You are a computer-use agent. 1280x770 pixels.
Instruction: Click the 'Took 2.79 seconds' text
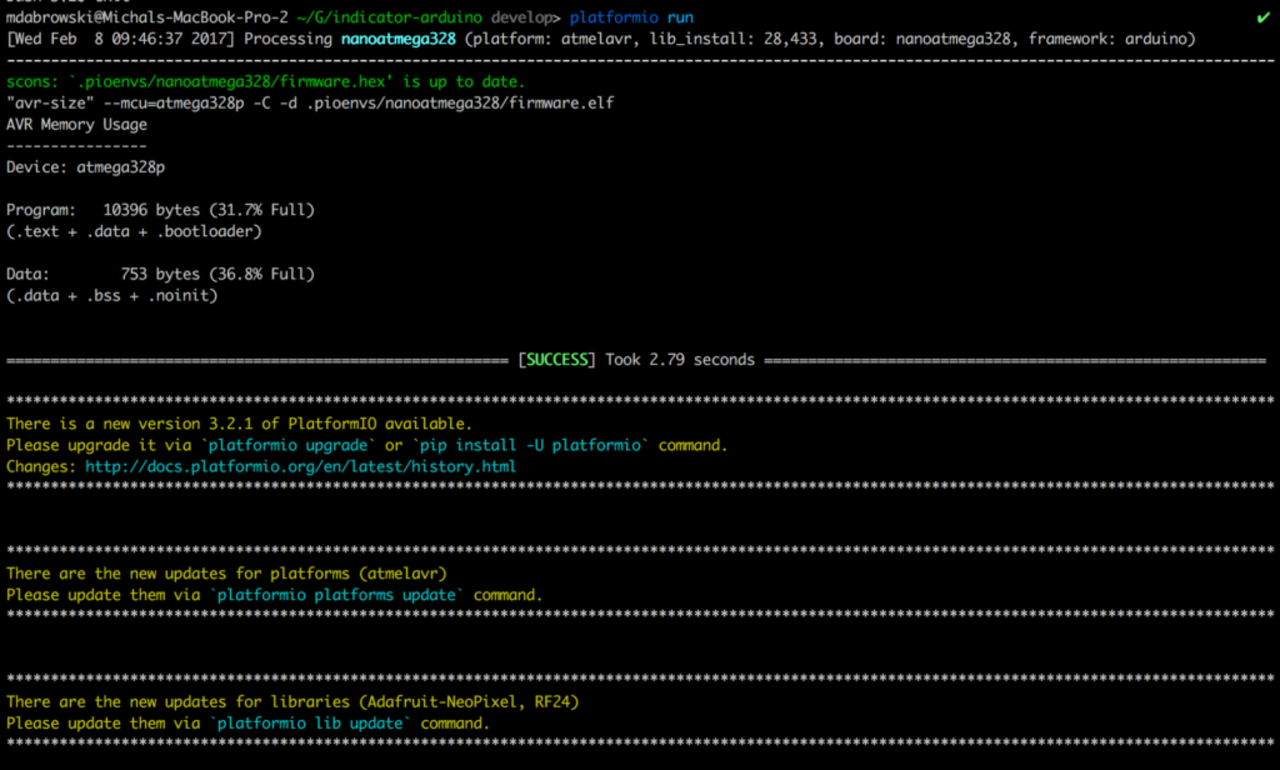point(679,360)
